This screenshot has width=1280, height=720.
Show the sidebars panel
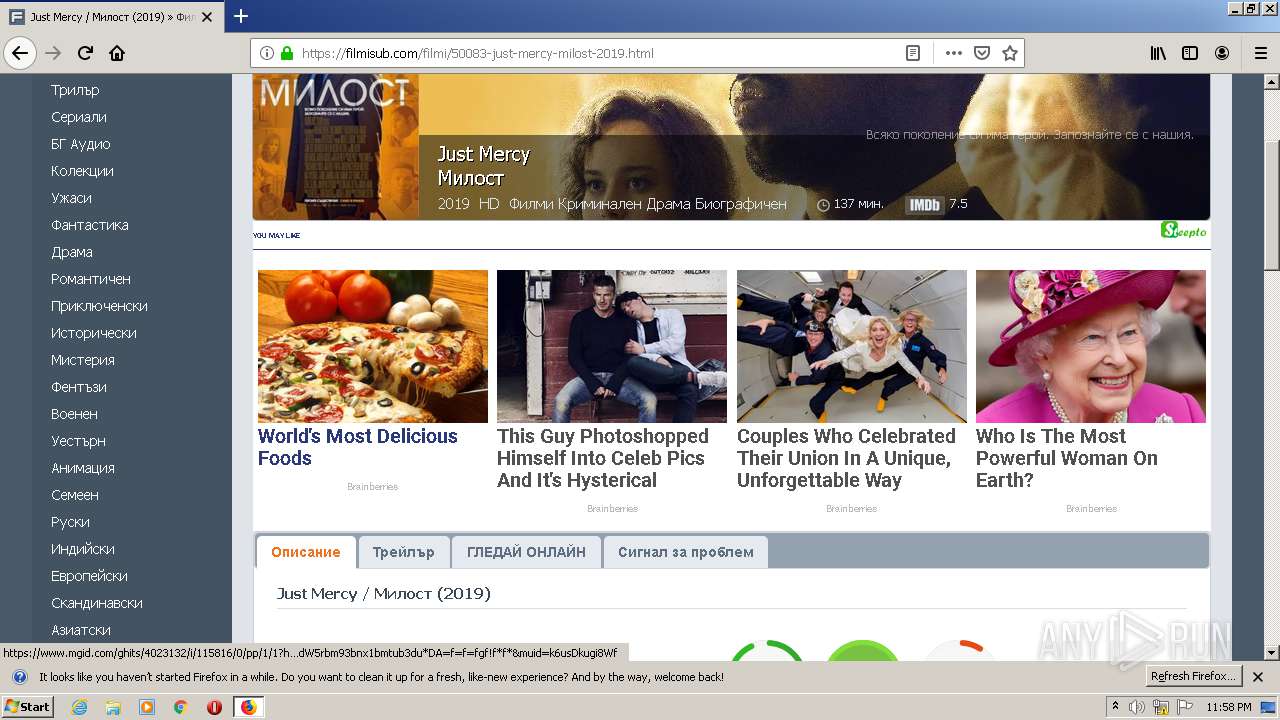coord(1190,53)
